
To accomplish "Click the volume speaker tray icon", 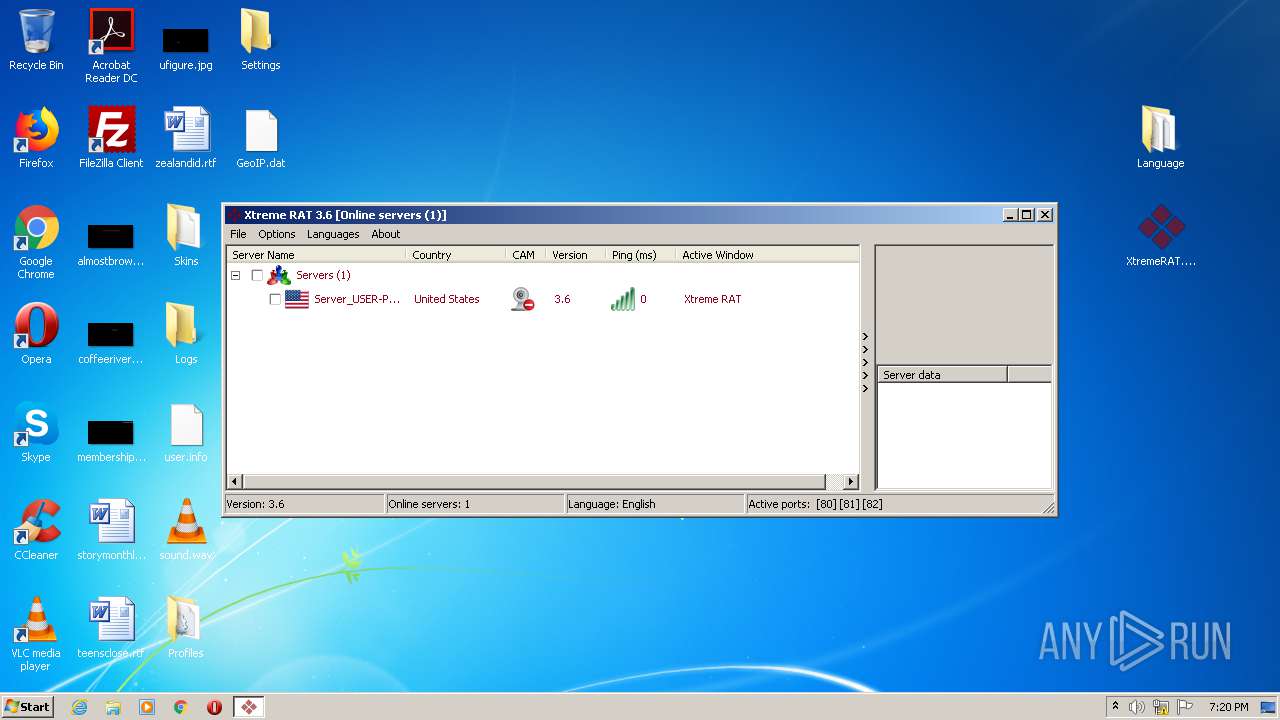I will pos(1137,707).
